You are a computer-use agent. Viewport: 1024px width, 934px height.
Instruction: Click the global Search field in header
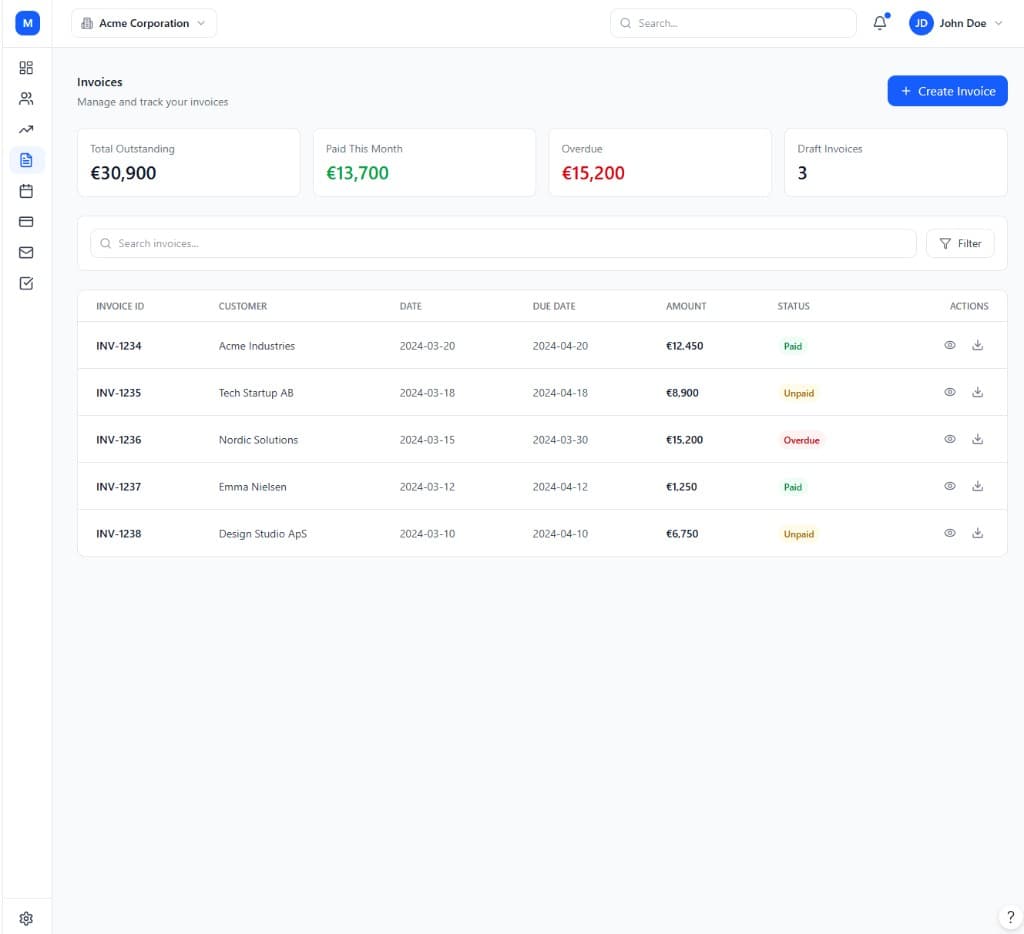[733, 24]
